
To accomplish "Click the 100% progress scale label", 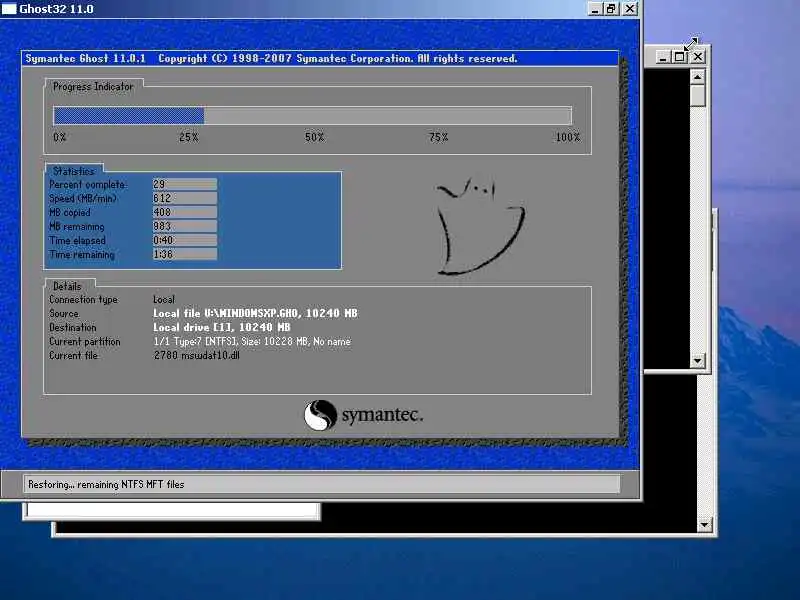I will [x=568, y=137].
